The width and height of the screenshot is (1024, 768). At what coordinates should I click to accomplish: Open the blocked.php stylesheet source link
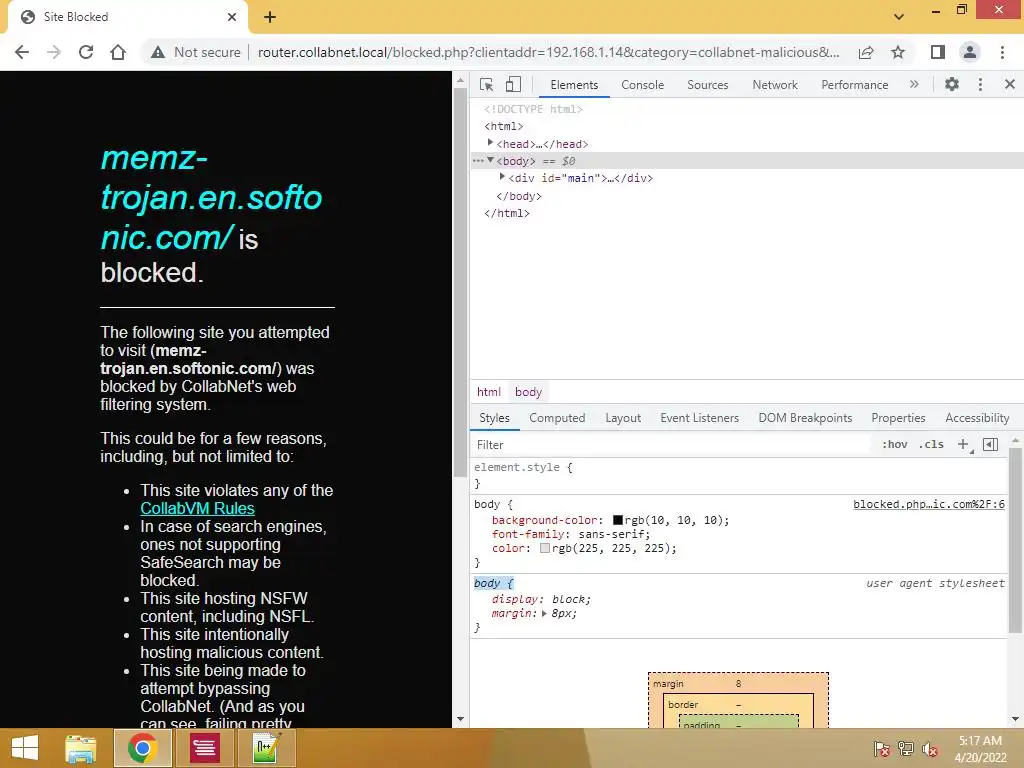pyautogui.click(x=929, y=504)
